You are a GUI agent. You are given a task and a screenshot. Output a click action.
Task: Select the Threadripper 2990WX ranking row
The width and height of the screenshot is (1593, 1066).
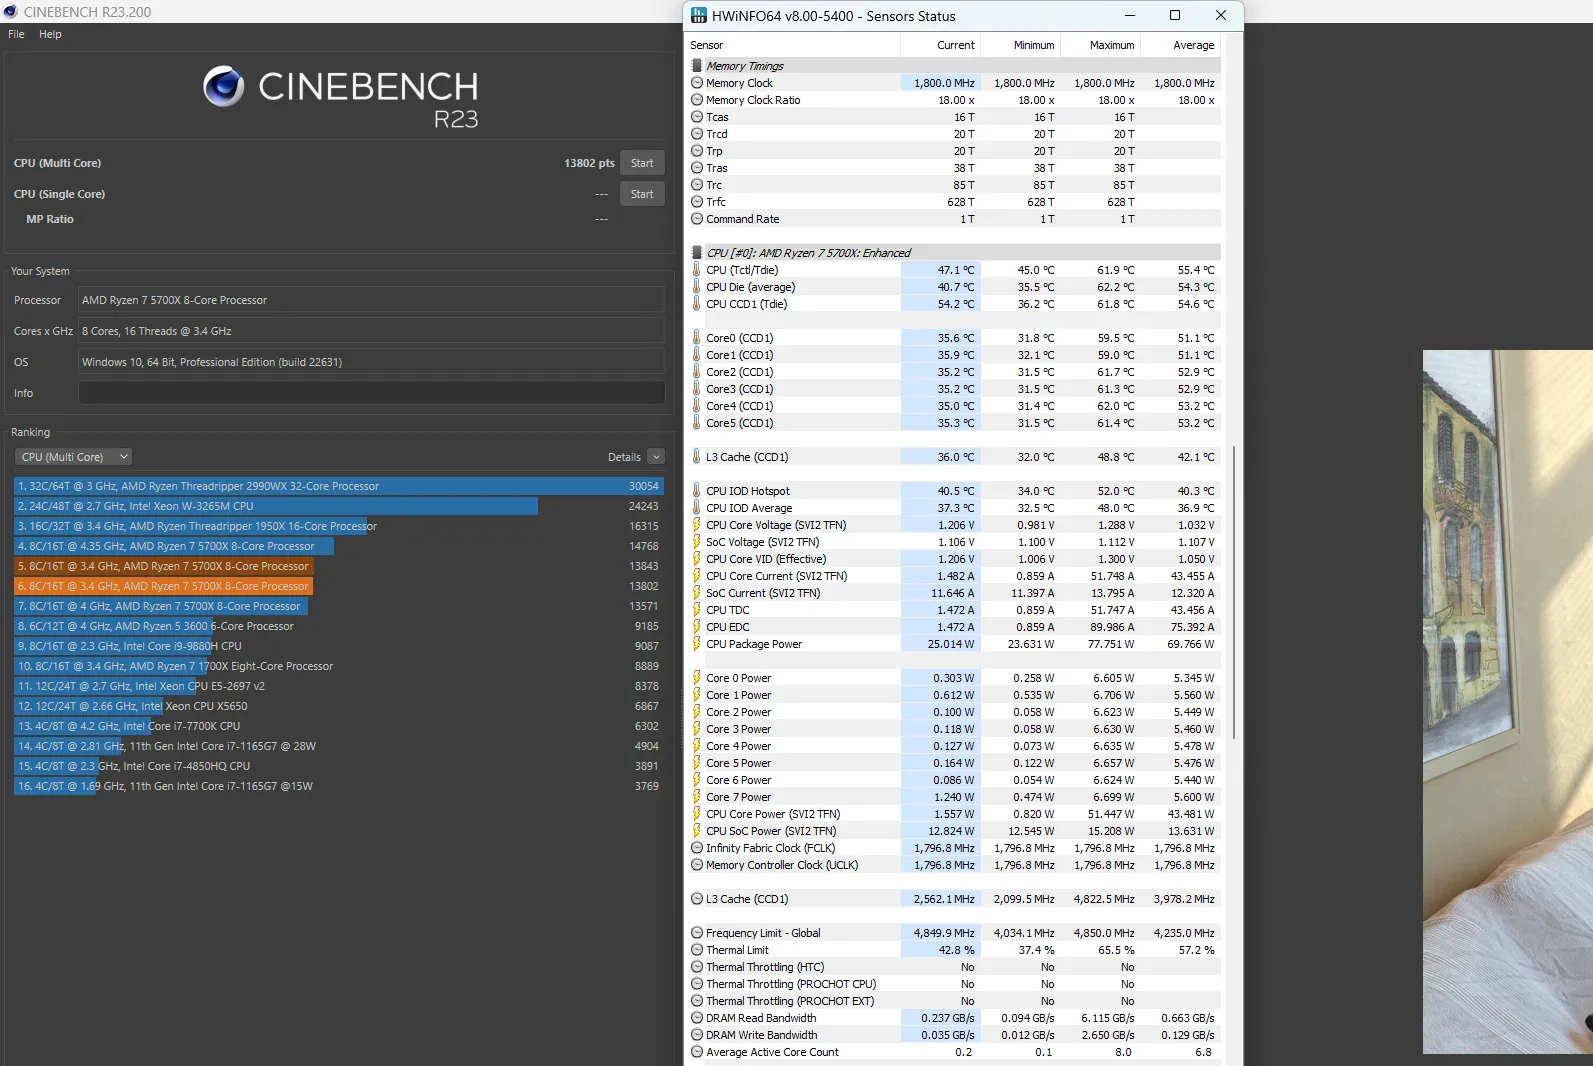click(339, 486)
